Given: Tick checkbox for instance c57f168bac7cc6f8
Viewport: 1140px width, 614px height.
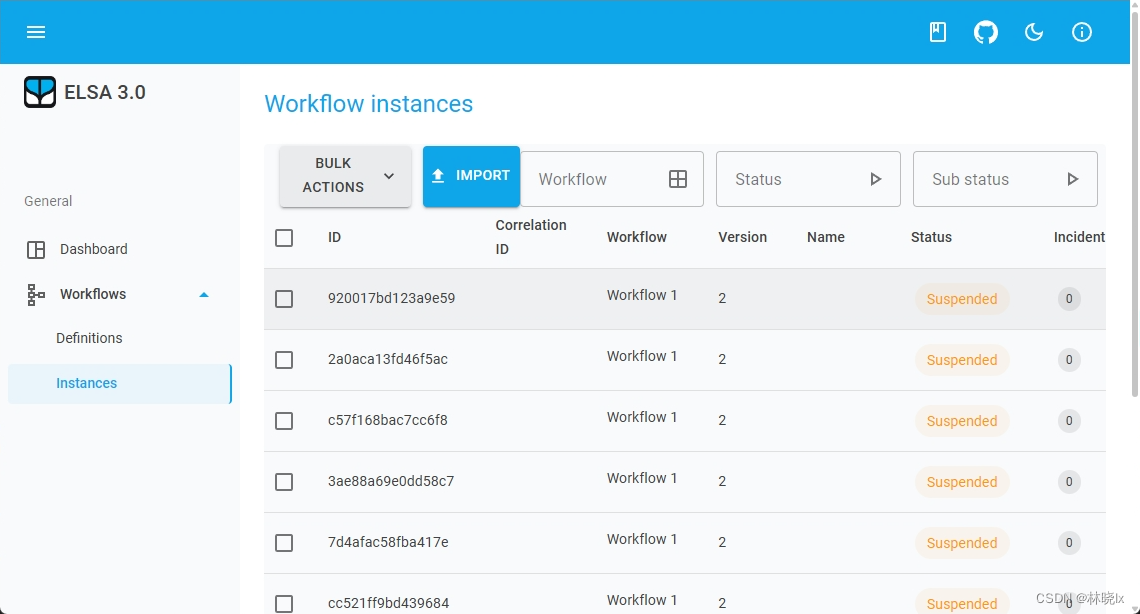Looking at the screenshot, I should point(284,421).
